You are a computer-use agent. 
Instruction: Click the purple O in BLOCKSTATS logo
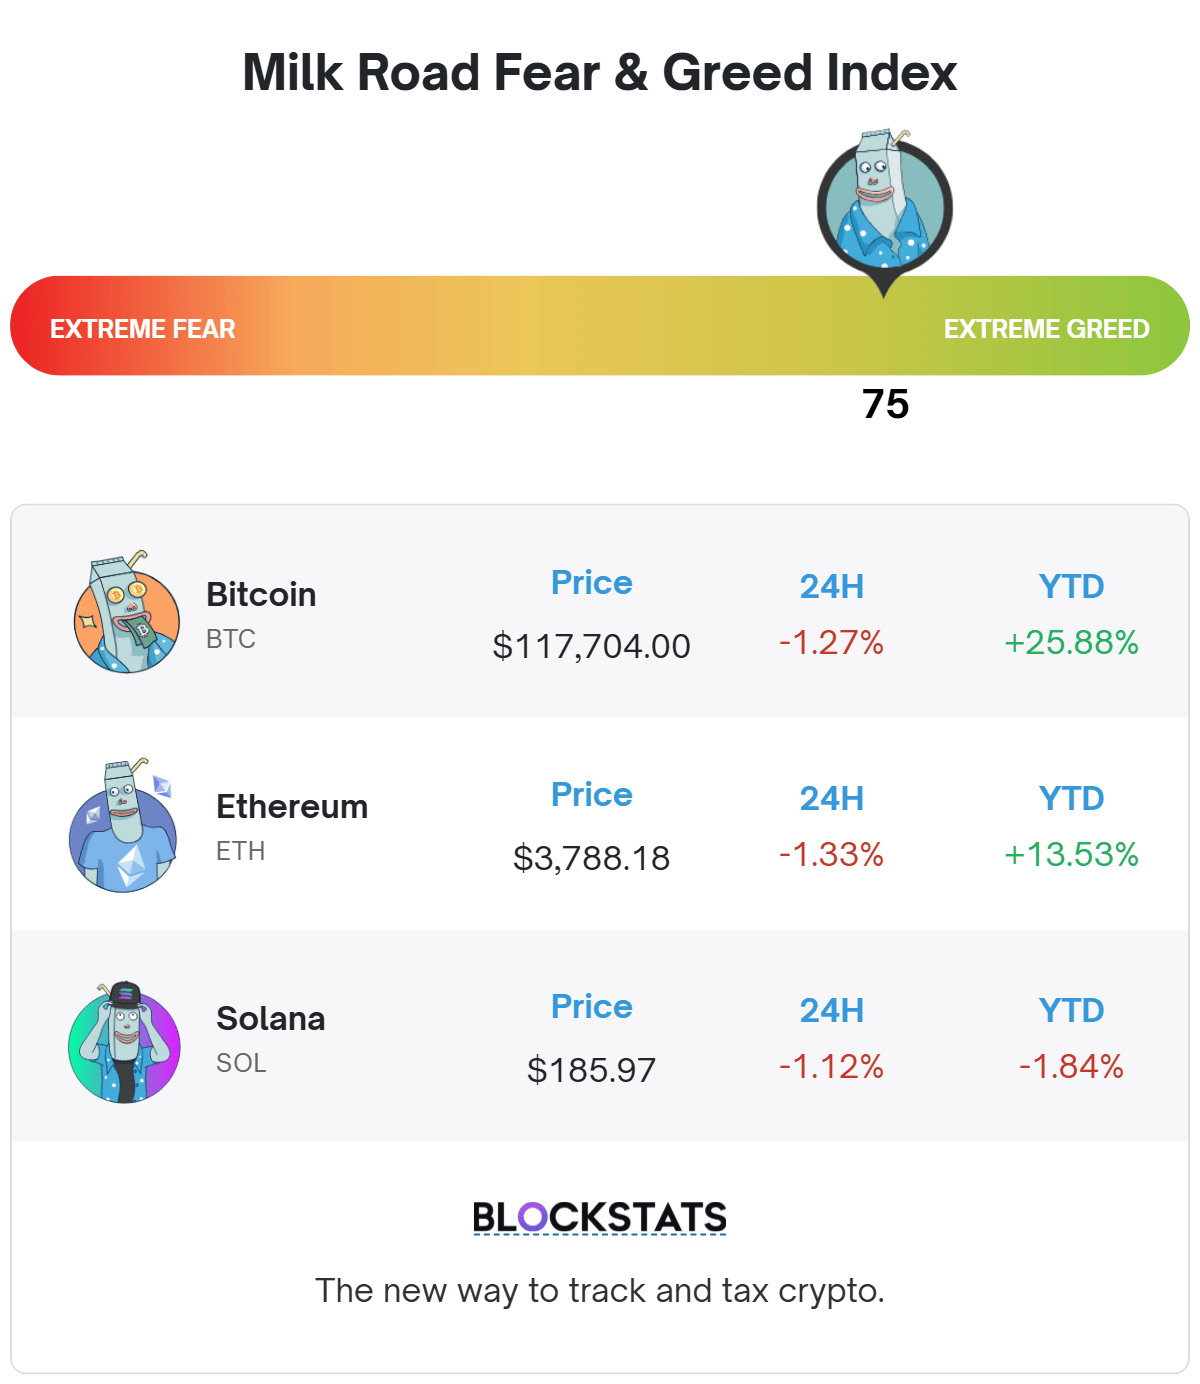[x=534, y=1217]
